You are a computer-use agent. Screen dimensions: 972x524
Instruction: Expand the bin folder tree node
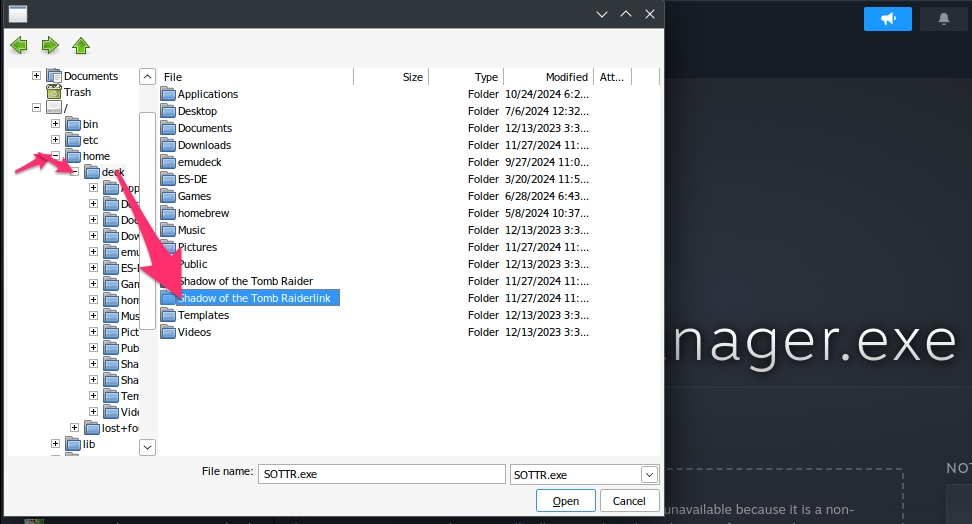[55, 123]
